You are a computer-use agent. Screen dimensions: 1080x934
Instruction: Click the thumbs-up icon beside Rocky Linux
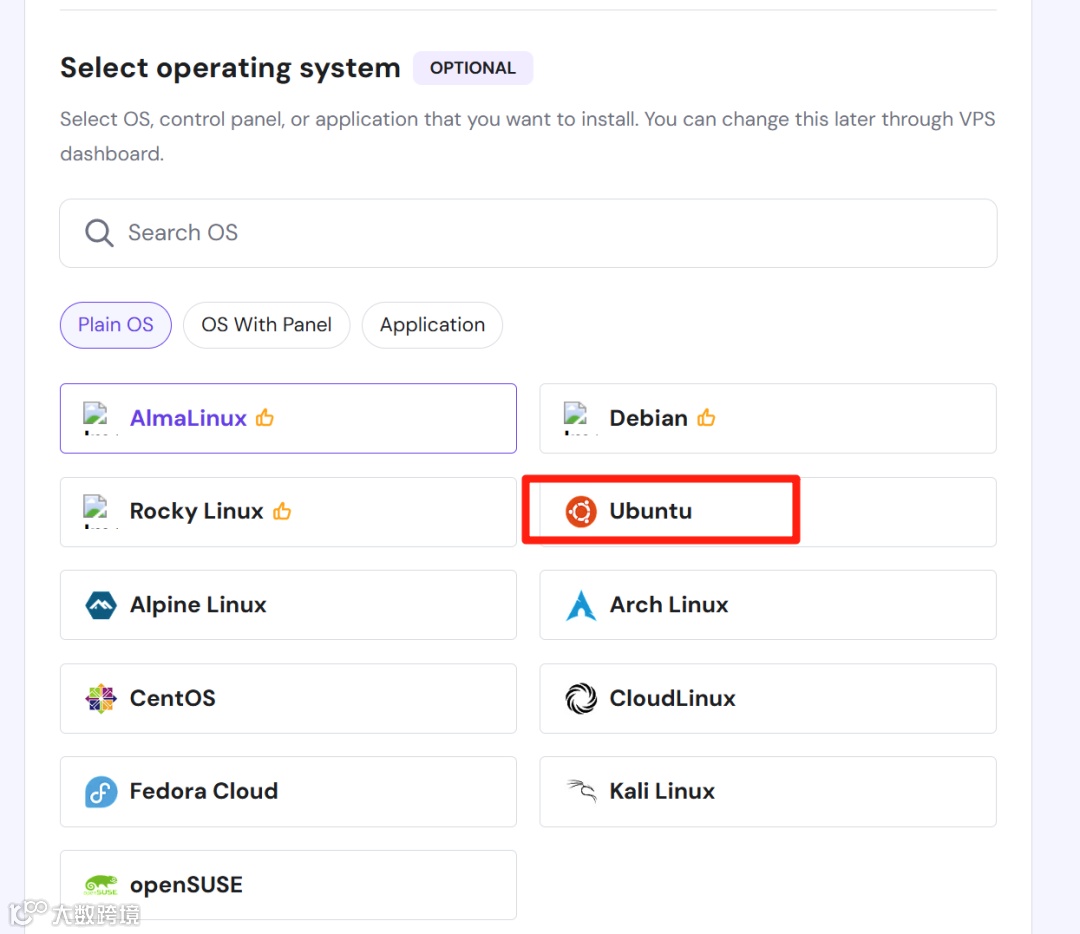click(282, 511)
